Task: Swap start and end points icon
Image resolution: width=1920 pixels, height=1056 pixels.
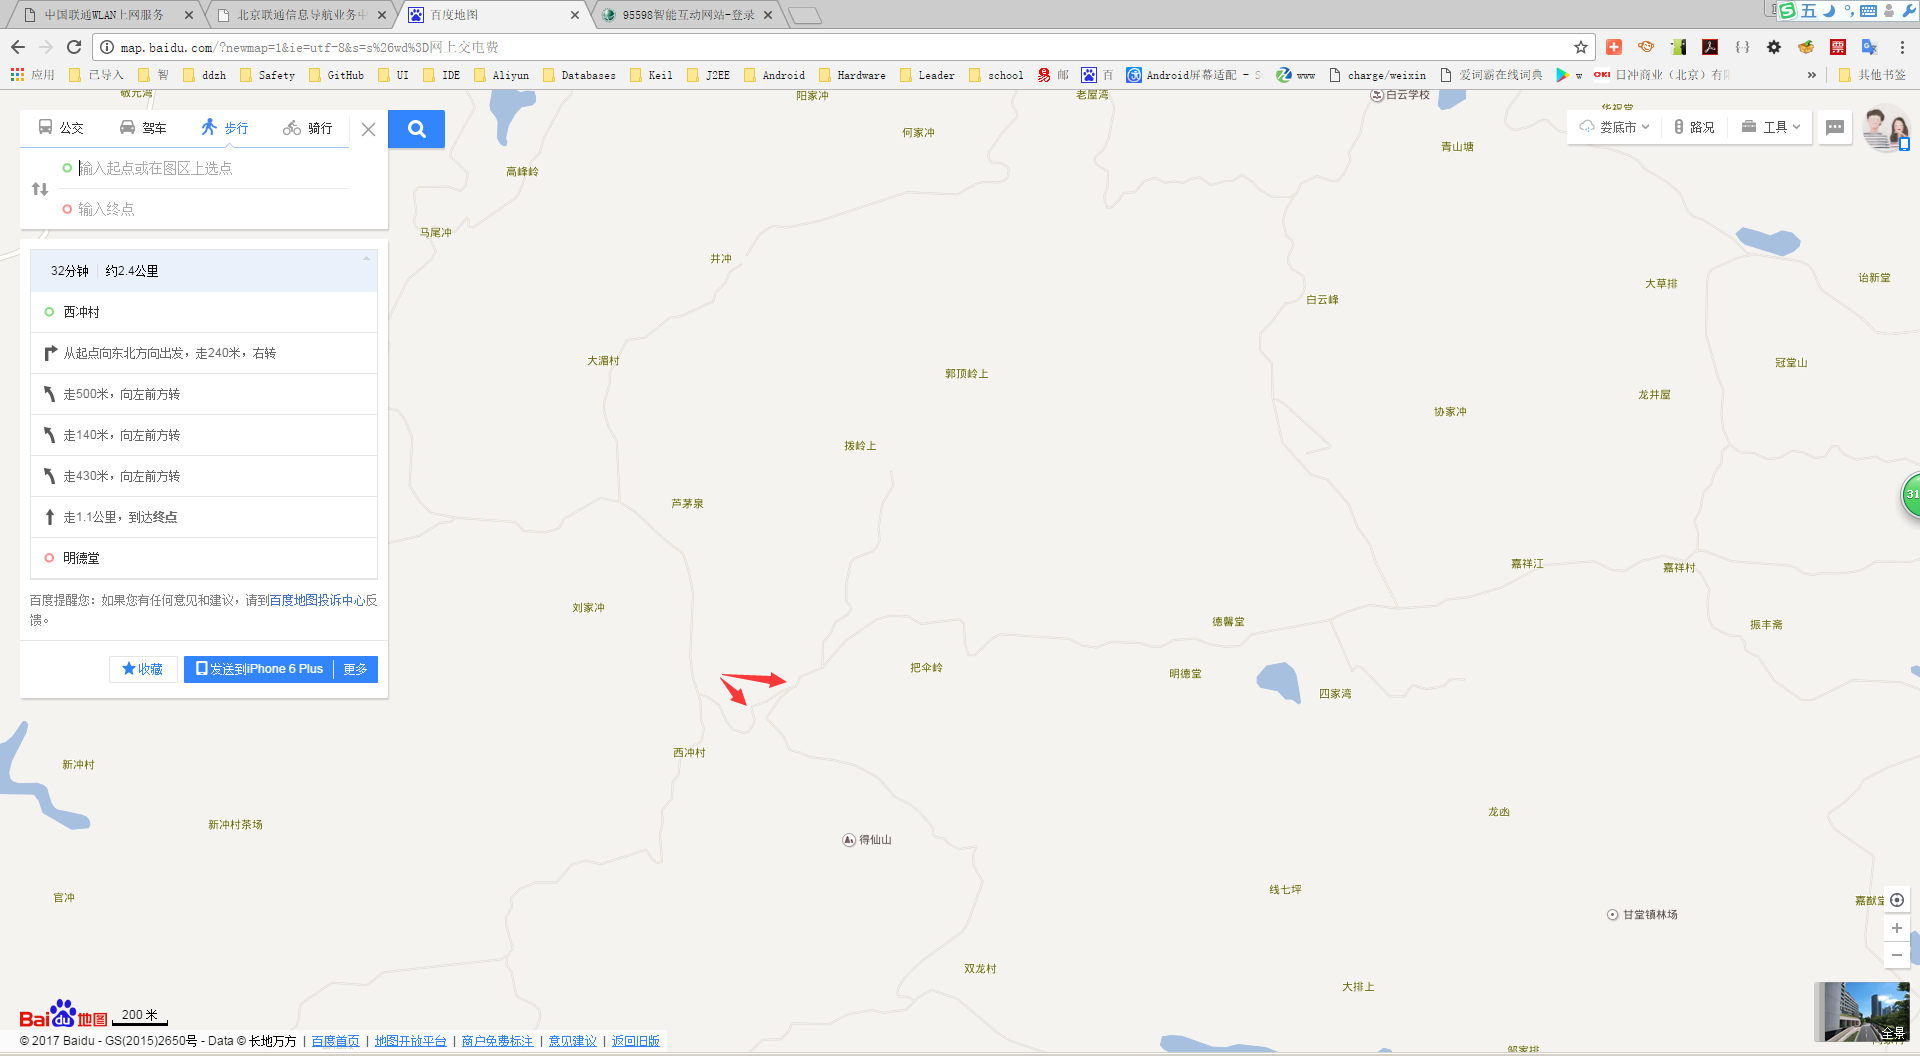Action: click(x=40, y=188)
